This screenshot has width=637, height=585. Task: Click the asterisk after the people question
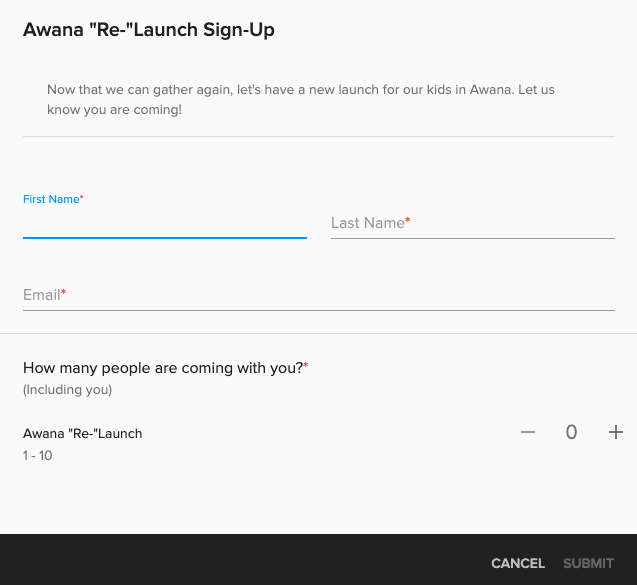tap(306, 366)
